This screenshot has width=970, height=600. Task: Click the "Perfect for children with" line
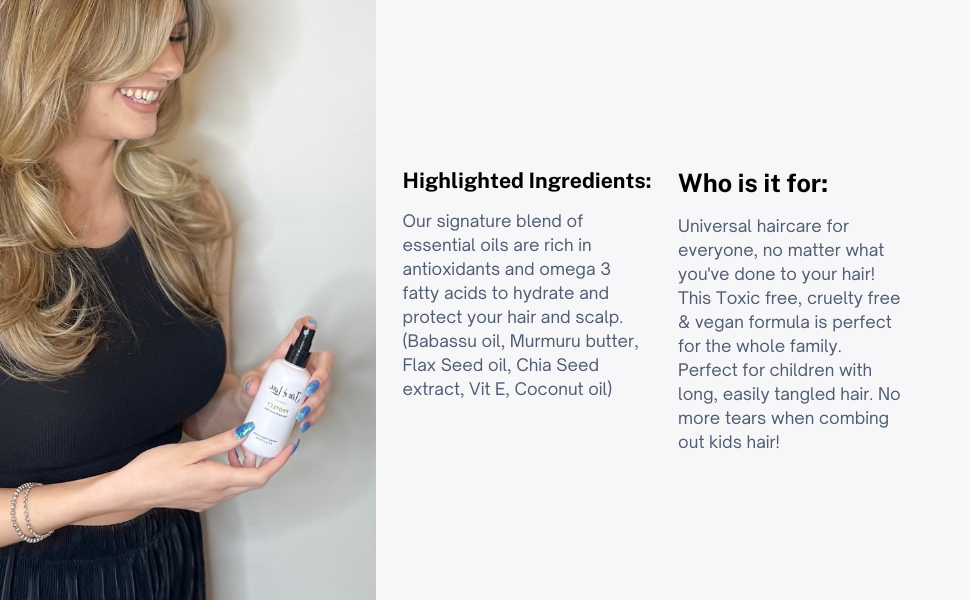click(x=775, y=370)
